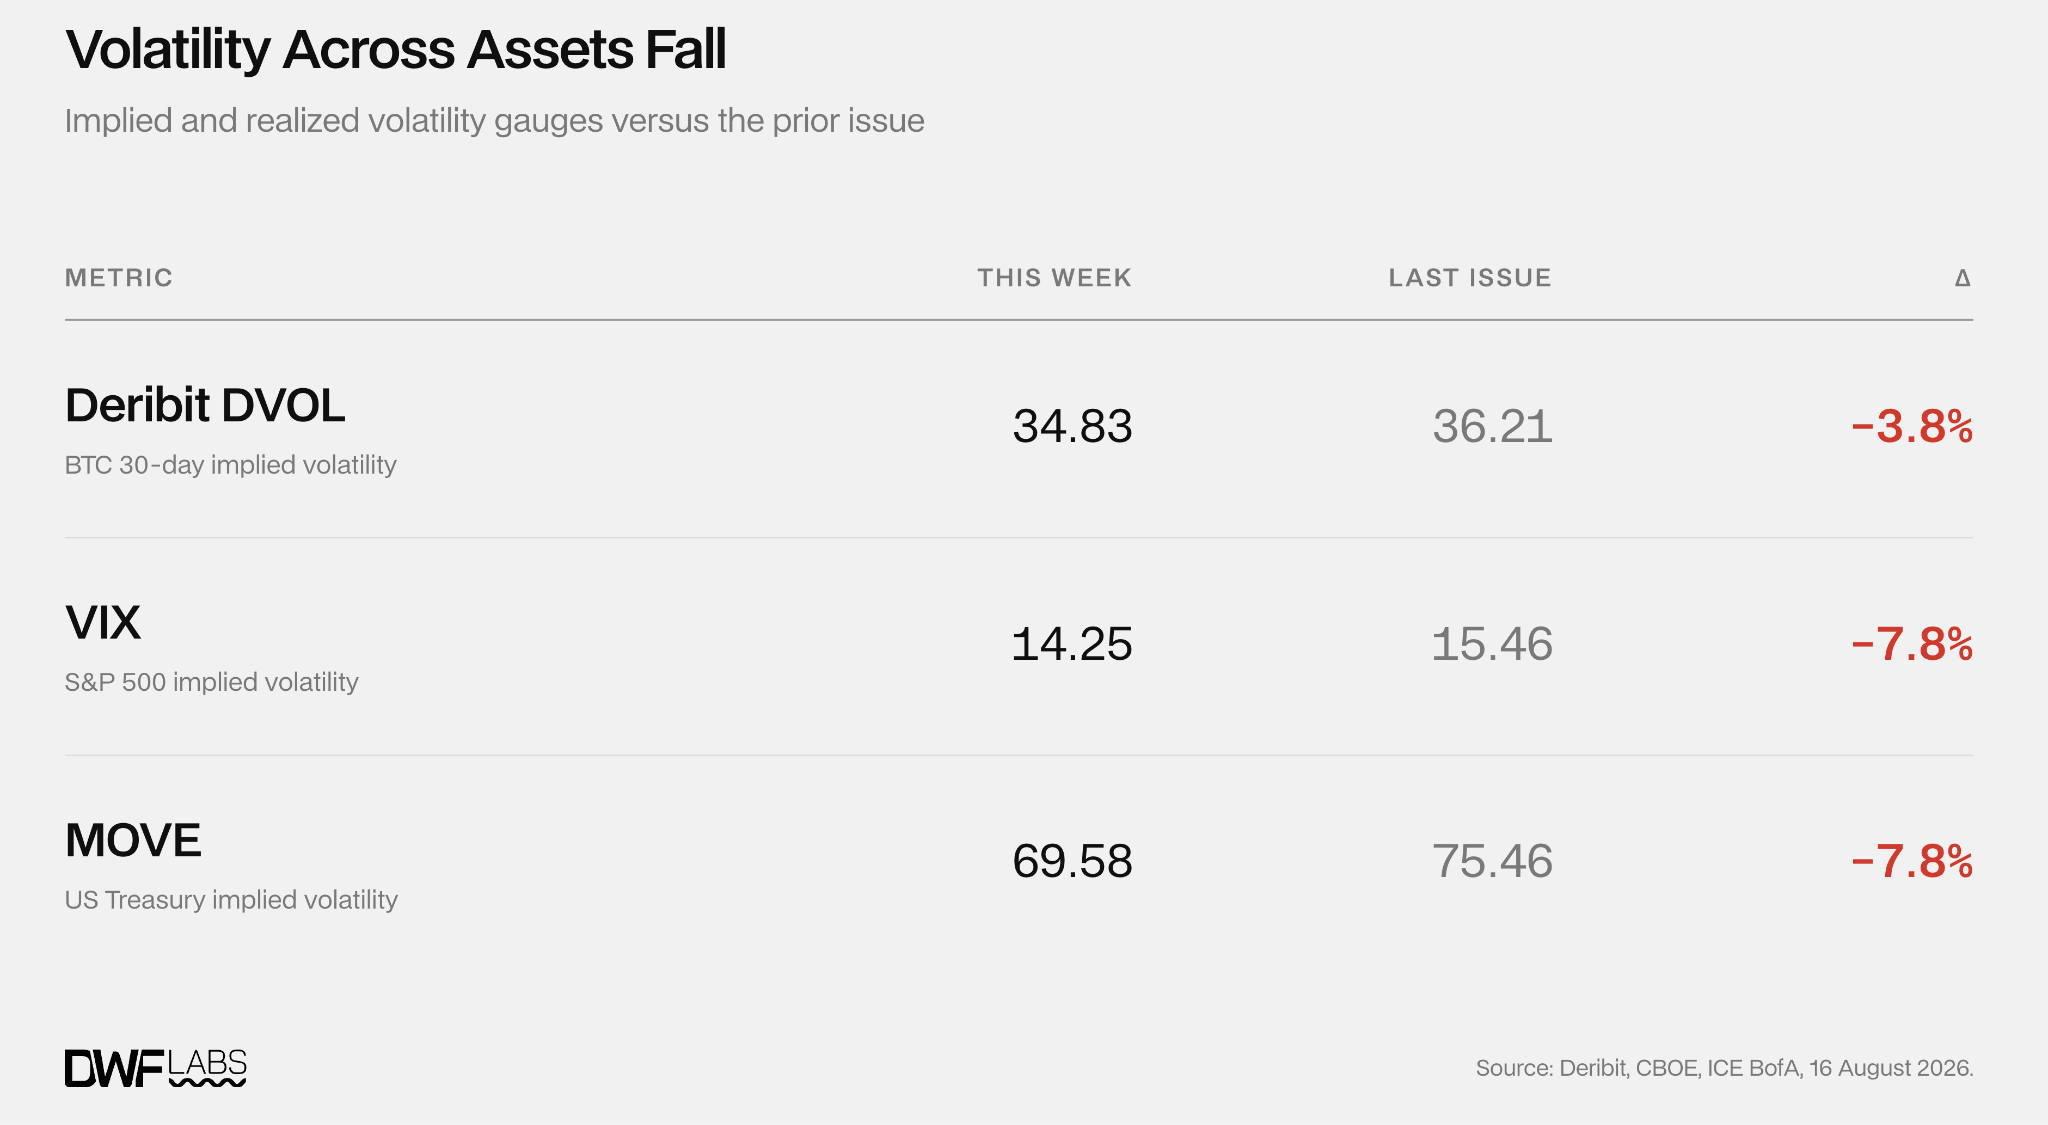Select the LAST ISSUE column header
Image resolution: width=2048 pixels, height=1125 pixels.
tap(1470, 278)
